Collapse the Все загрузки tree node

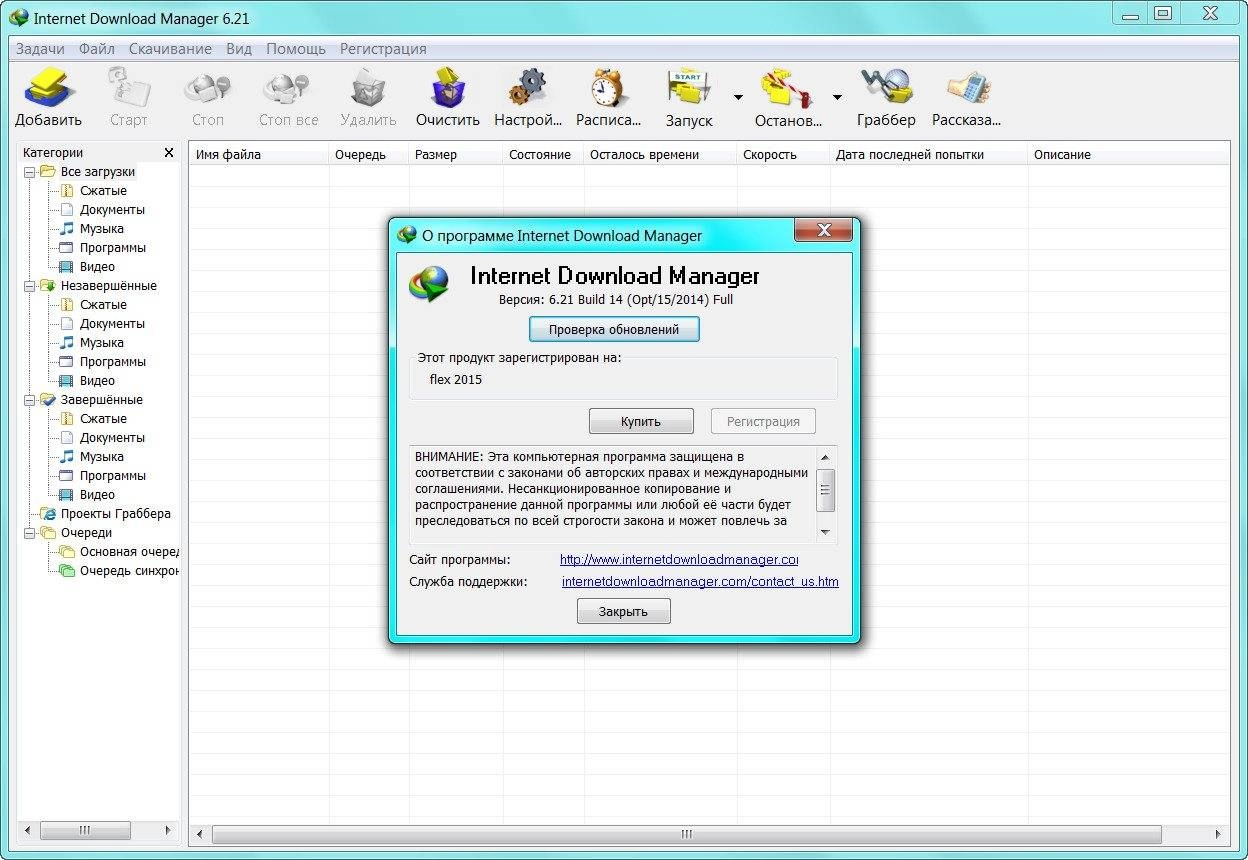29,172
